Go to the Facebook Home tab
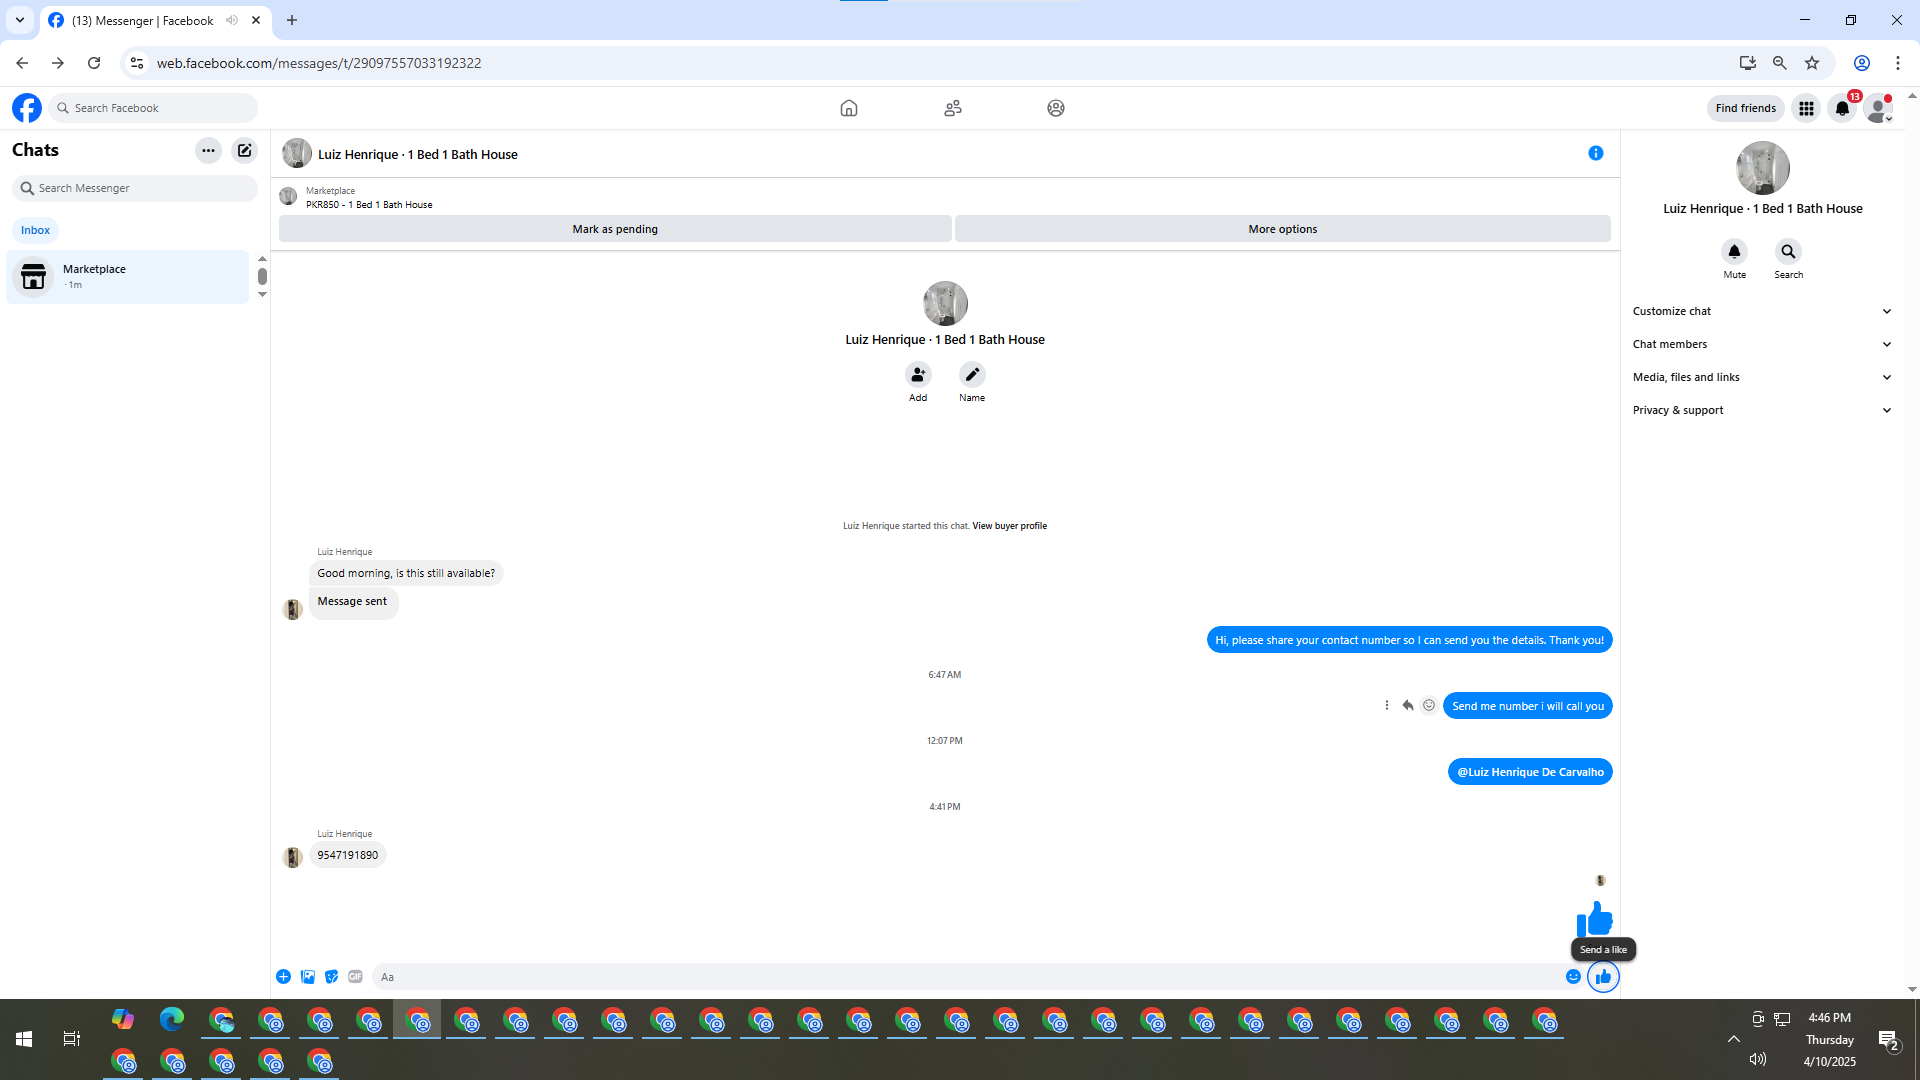 point(848,108)
